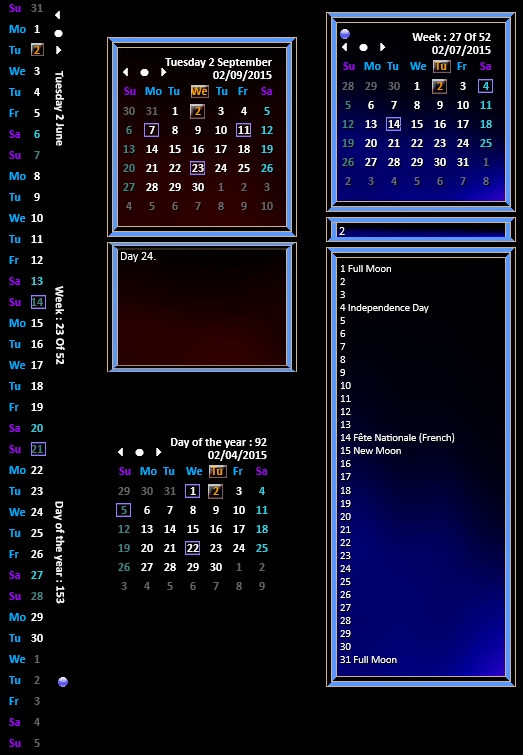Click the today dot in April calendar
The height and width of the screenshot is (755, 523).
pyautogui.click(x=139, y=452)
